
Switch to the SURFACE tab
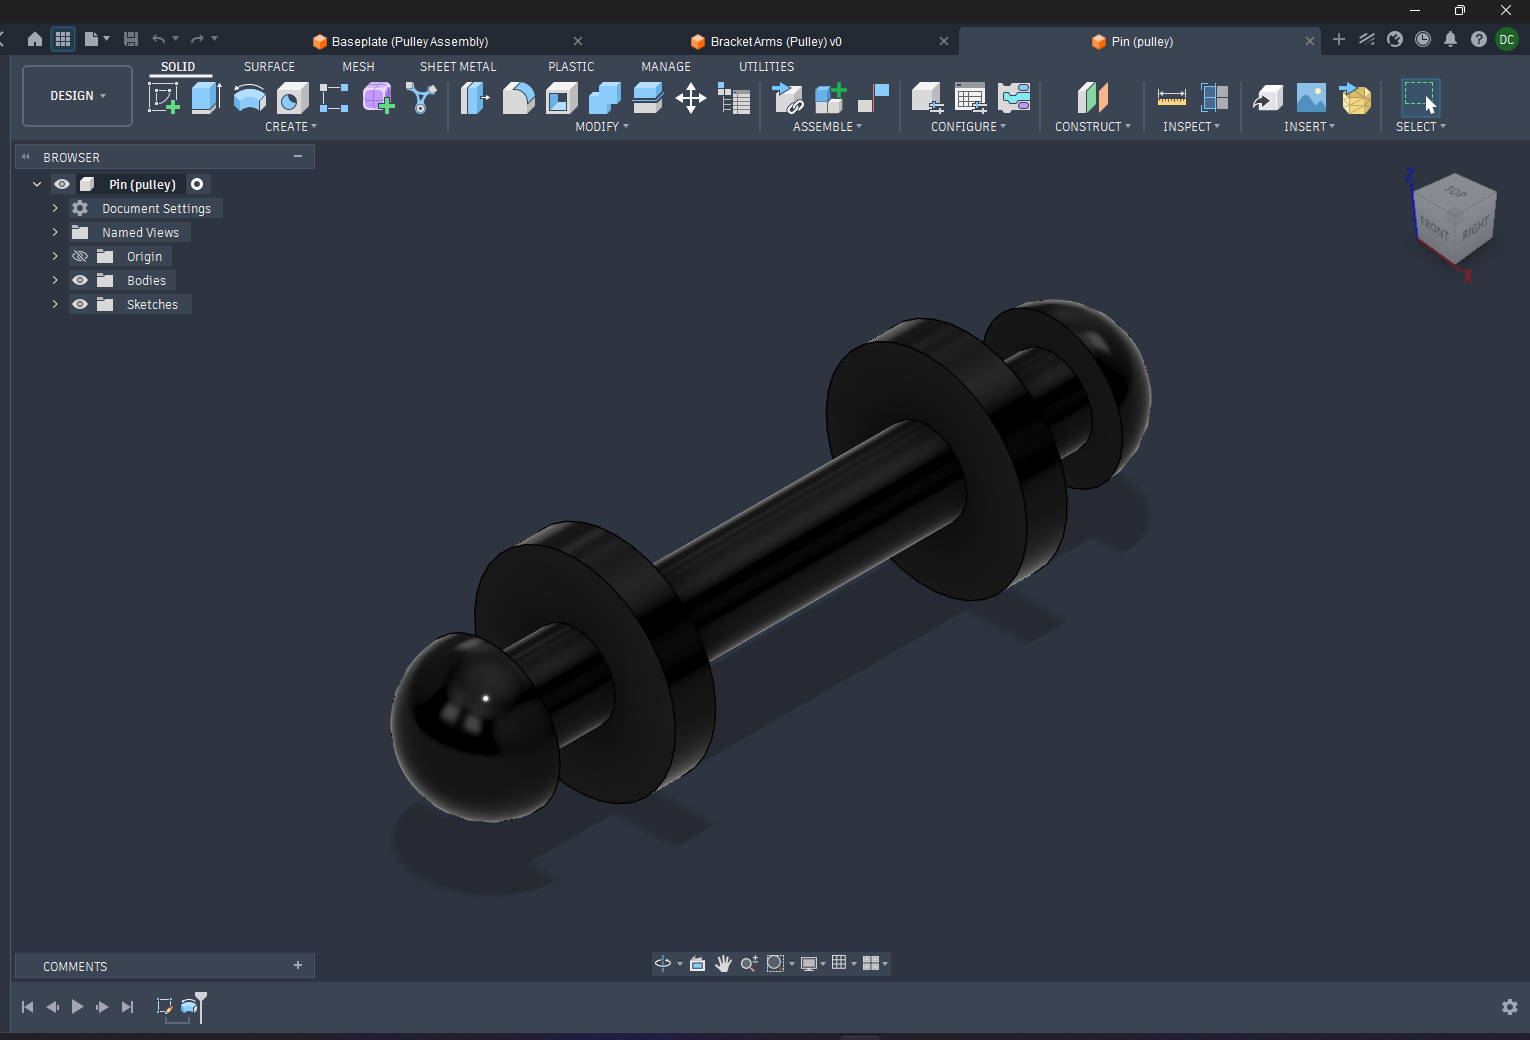269,67
